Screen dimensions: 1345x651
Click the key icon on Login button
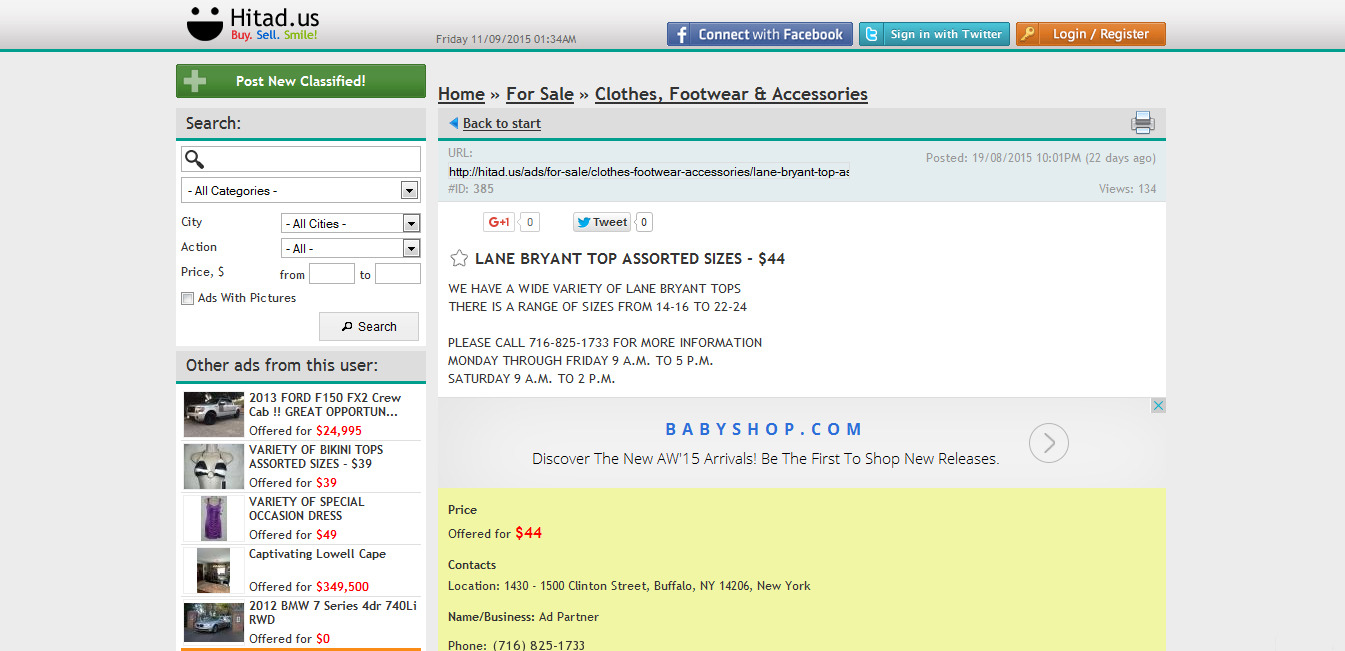[x=1028, y=34]
